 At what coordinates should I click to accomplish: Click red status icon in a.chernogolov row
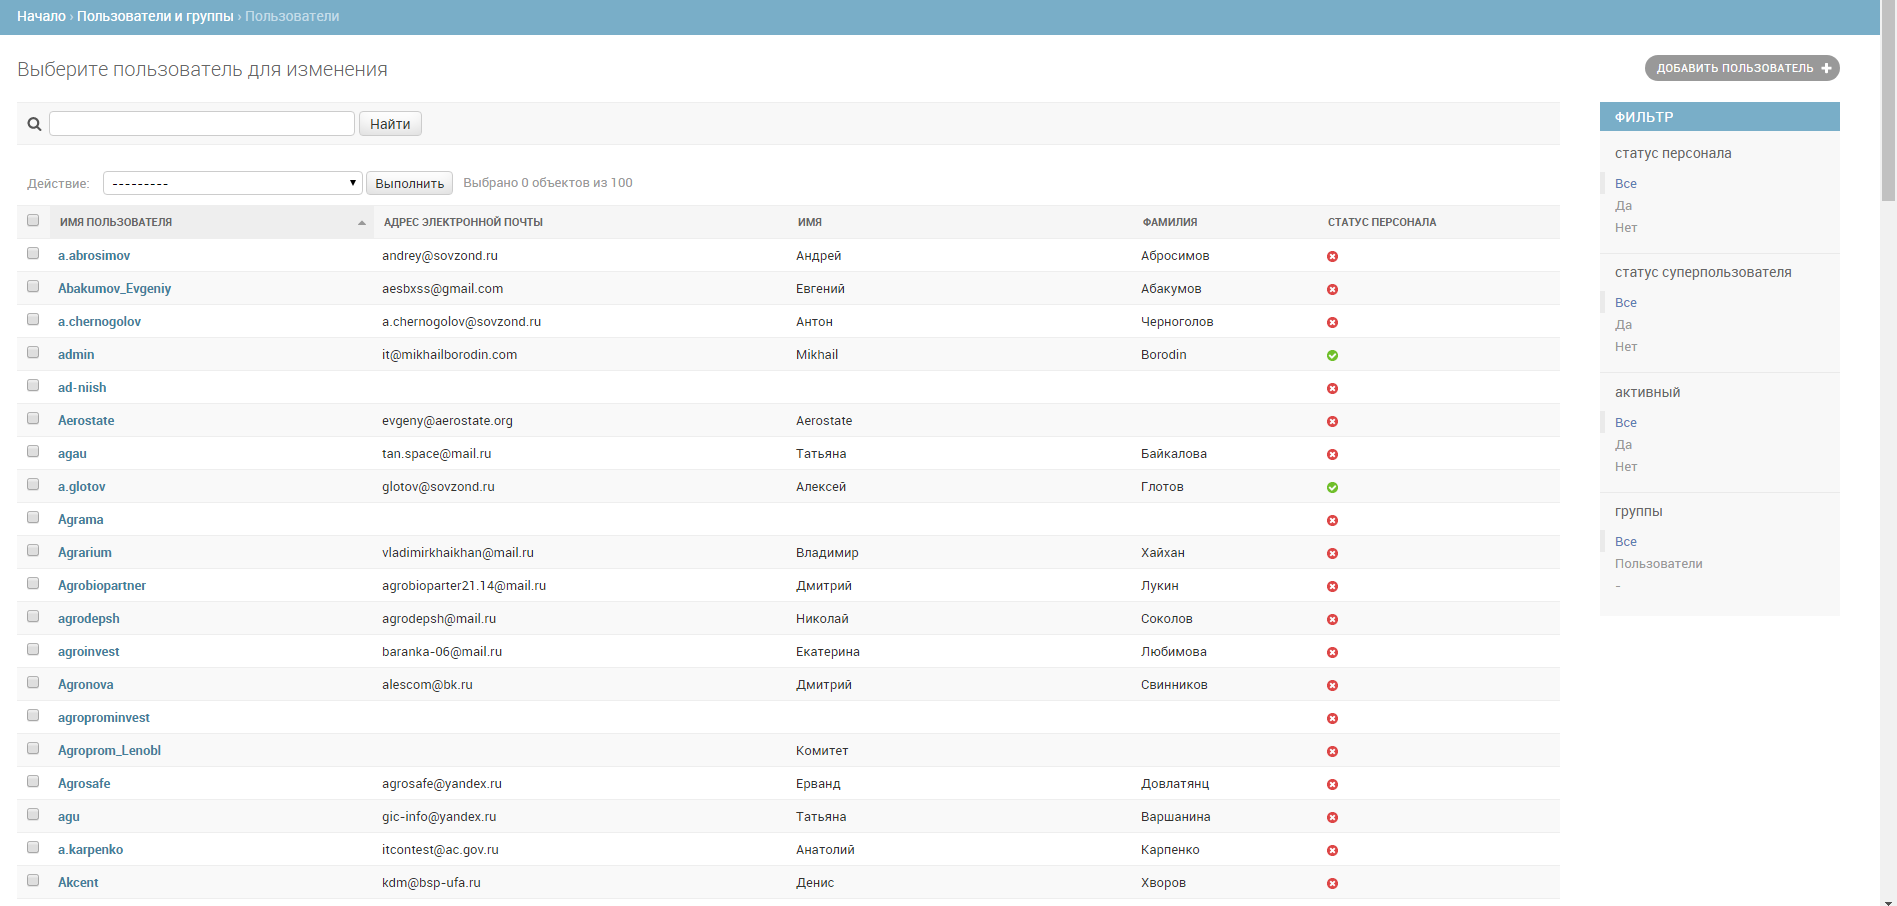pos(1332,323)
